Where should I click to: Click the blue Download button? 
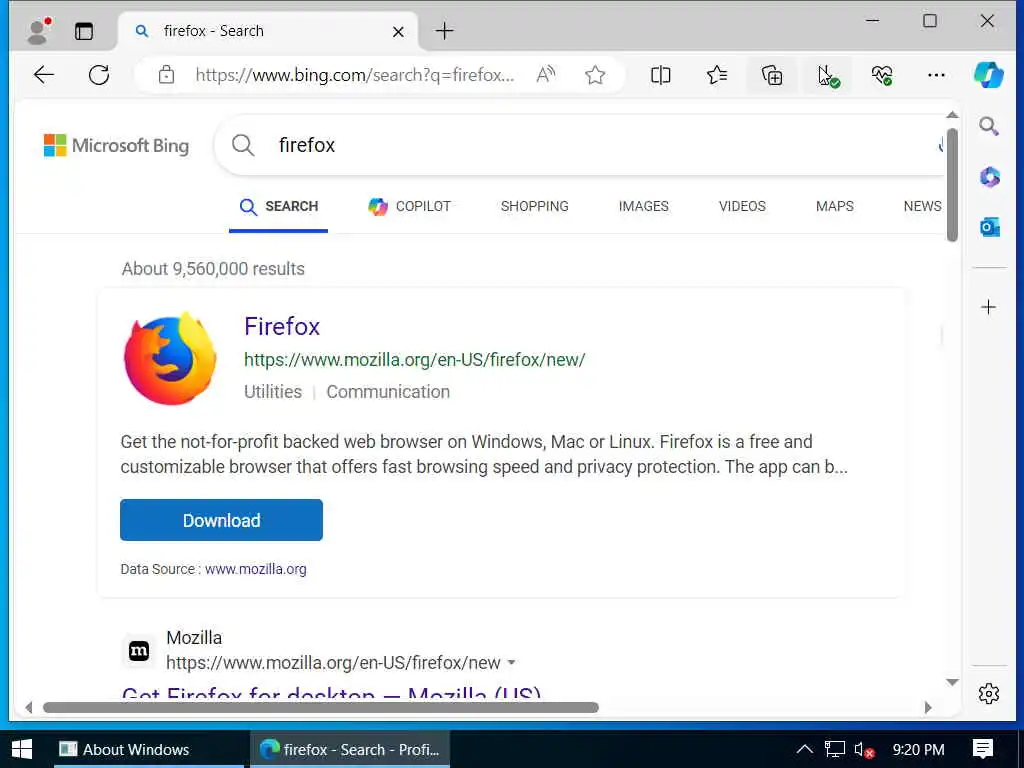coord(221,520)
